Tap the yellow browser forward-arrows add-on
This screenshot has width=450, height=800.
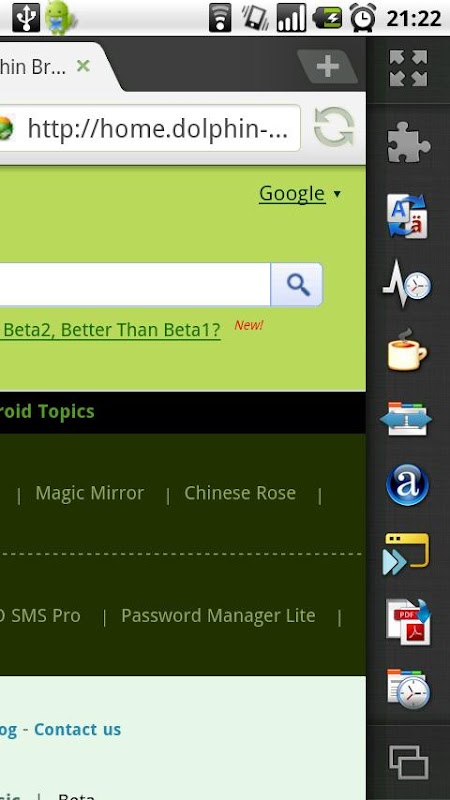click(406, 554)
